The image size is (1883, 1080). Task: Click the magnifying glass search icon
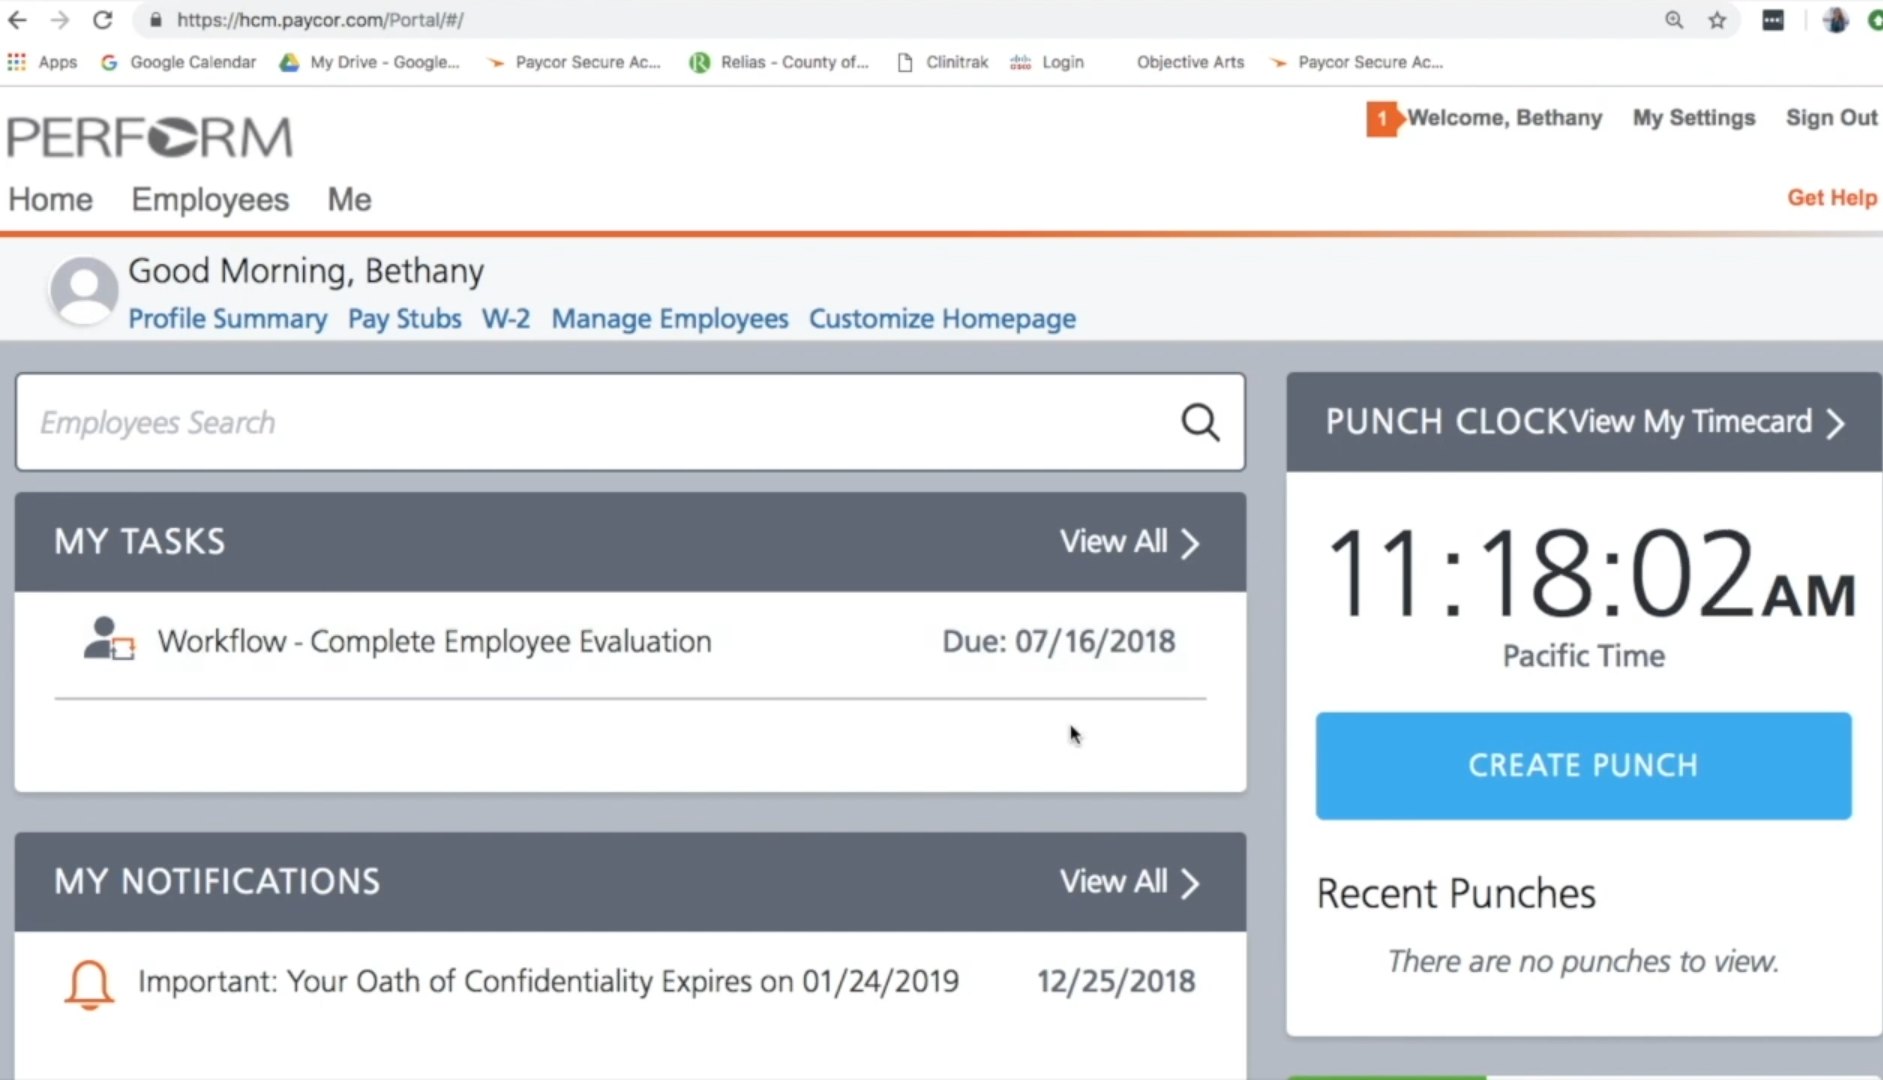pos(1200,423)
